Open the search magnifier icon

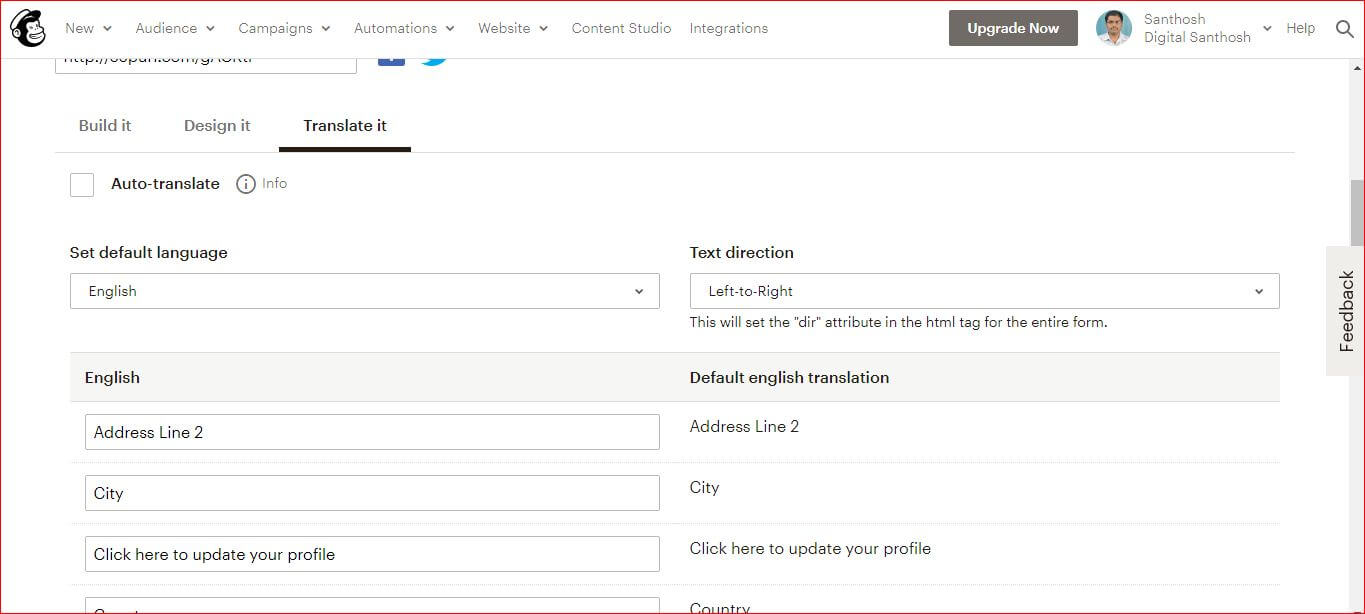click(1345, 29)
